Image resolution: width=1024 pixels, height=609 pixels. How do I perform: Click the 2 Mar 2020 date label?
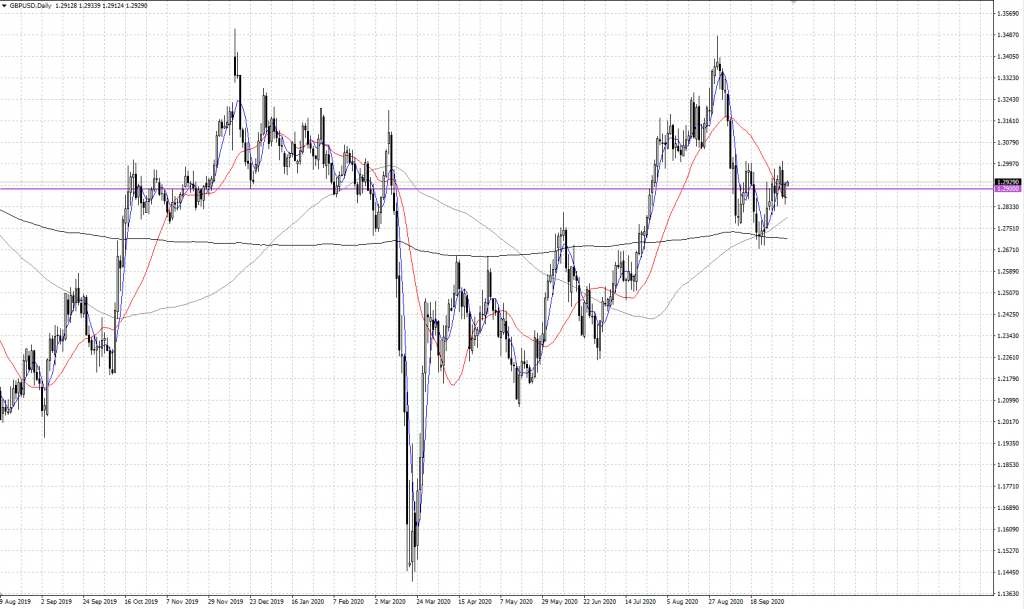point(390,603)
